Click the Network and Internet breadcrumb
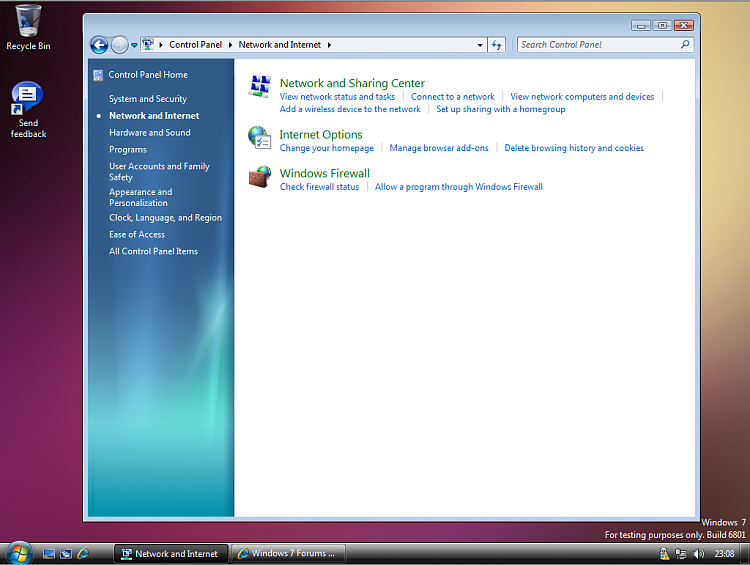750x565 pixels. pos(279,45)
